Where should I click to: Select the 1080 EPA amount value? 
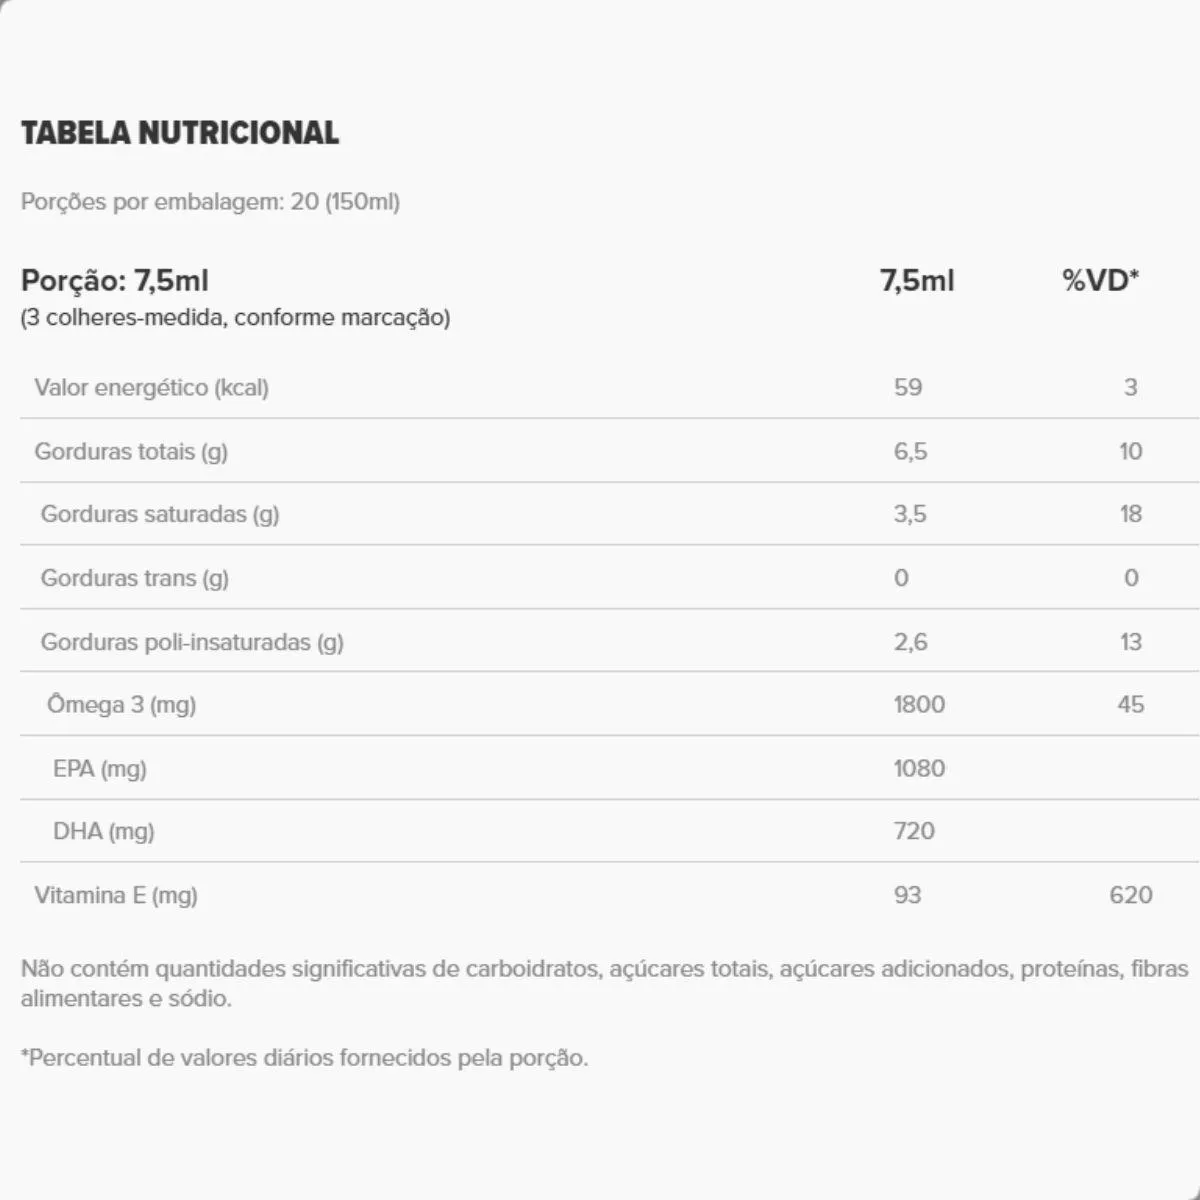point(919,769)
